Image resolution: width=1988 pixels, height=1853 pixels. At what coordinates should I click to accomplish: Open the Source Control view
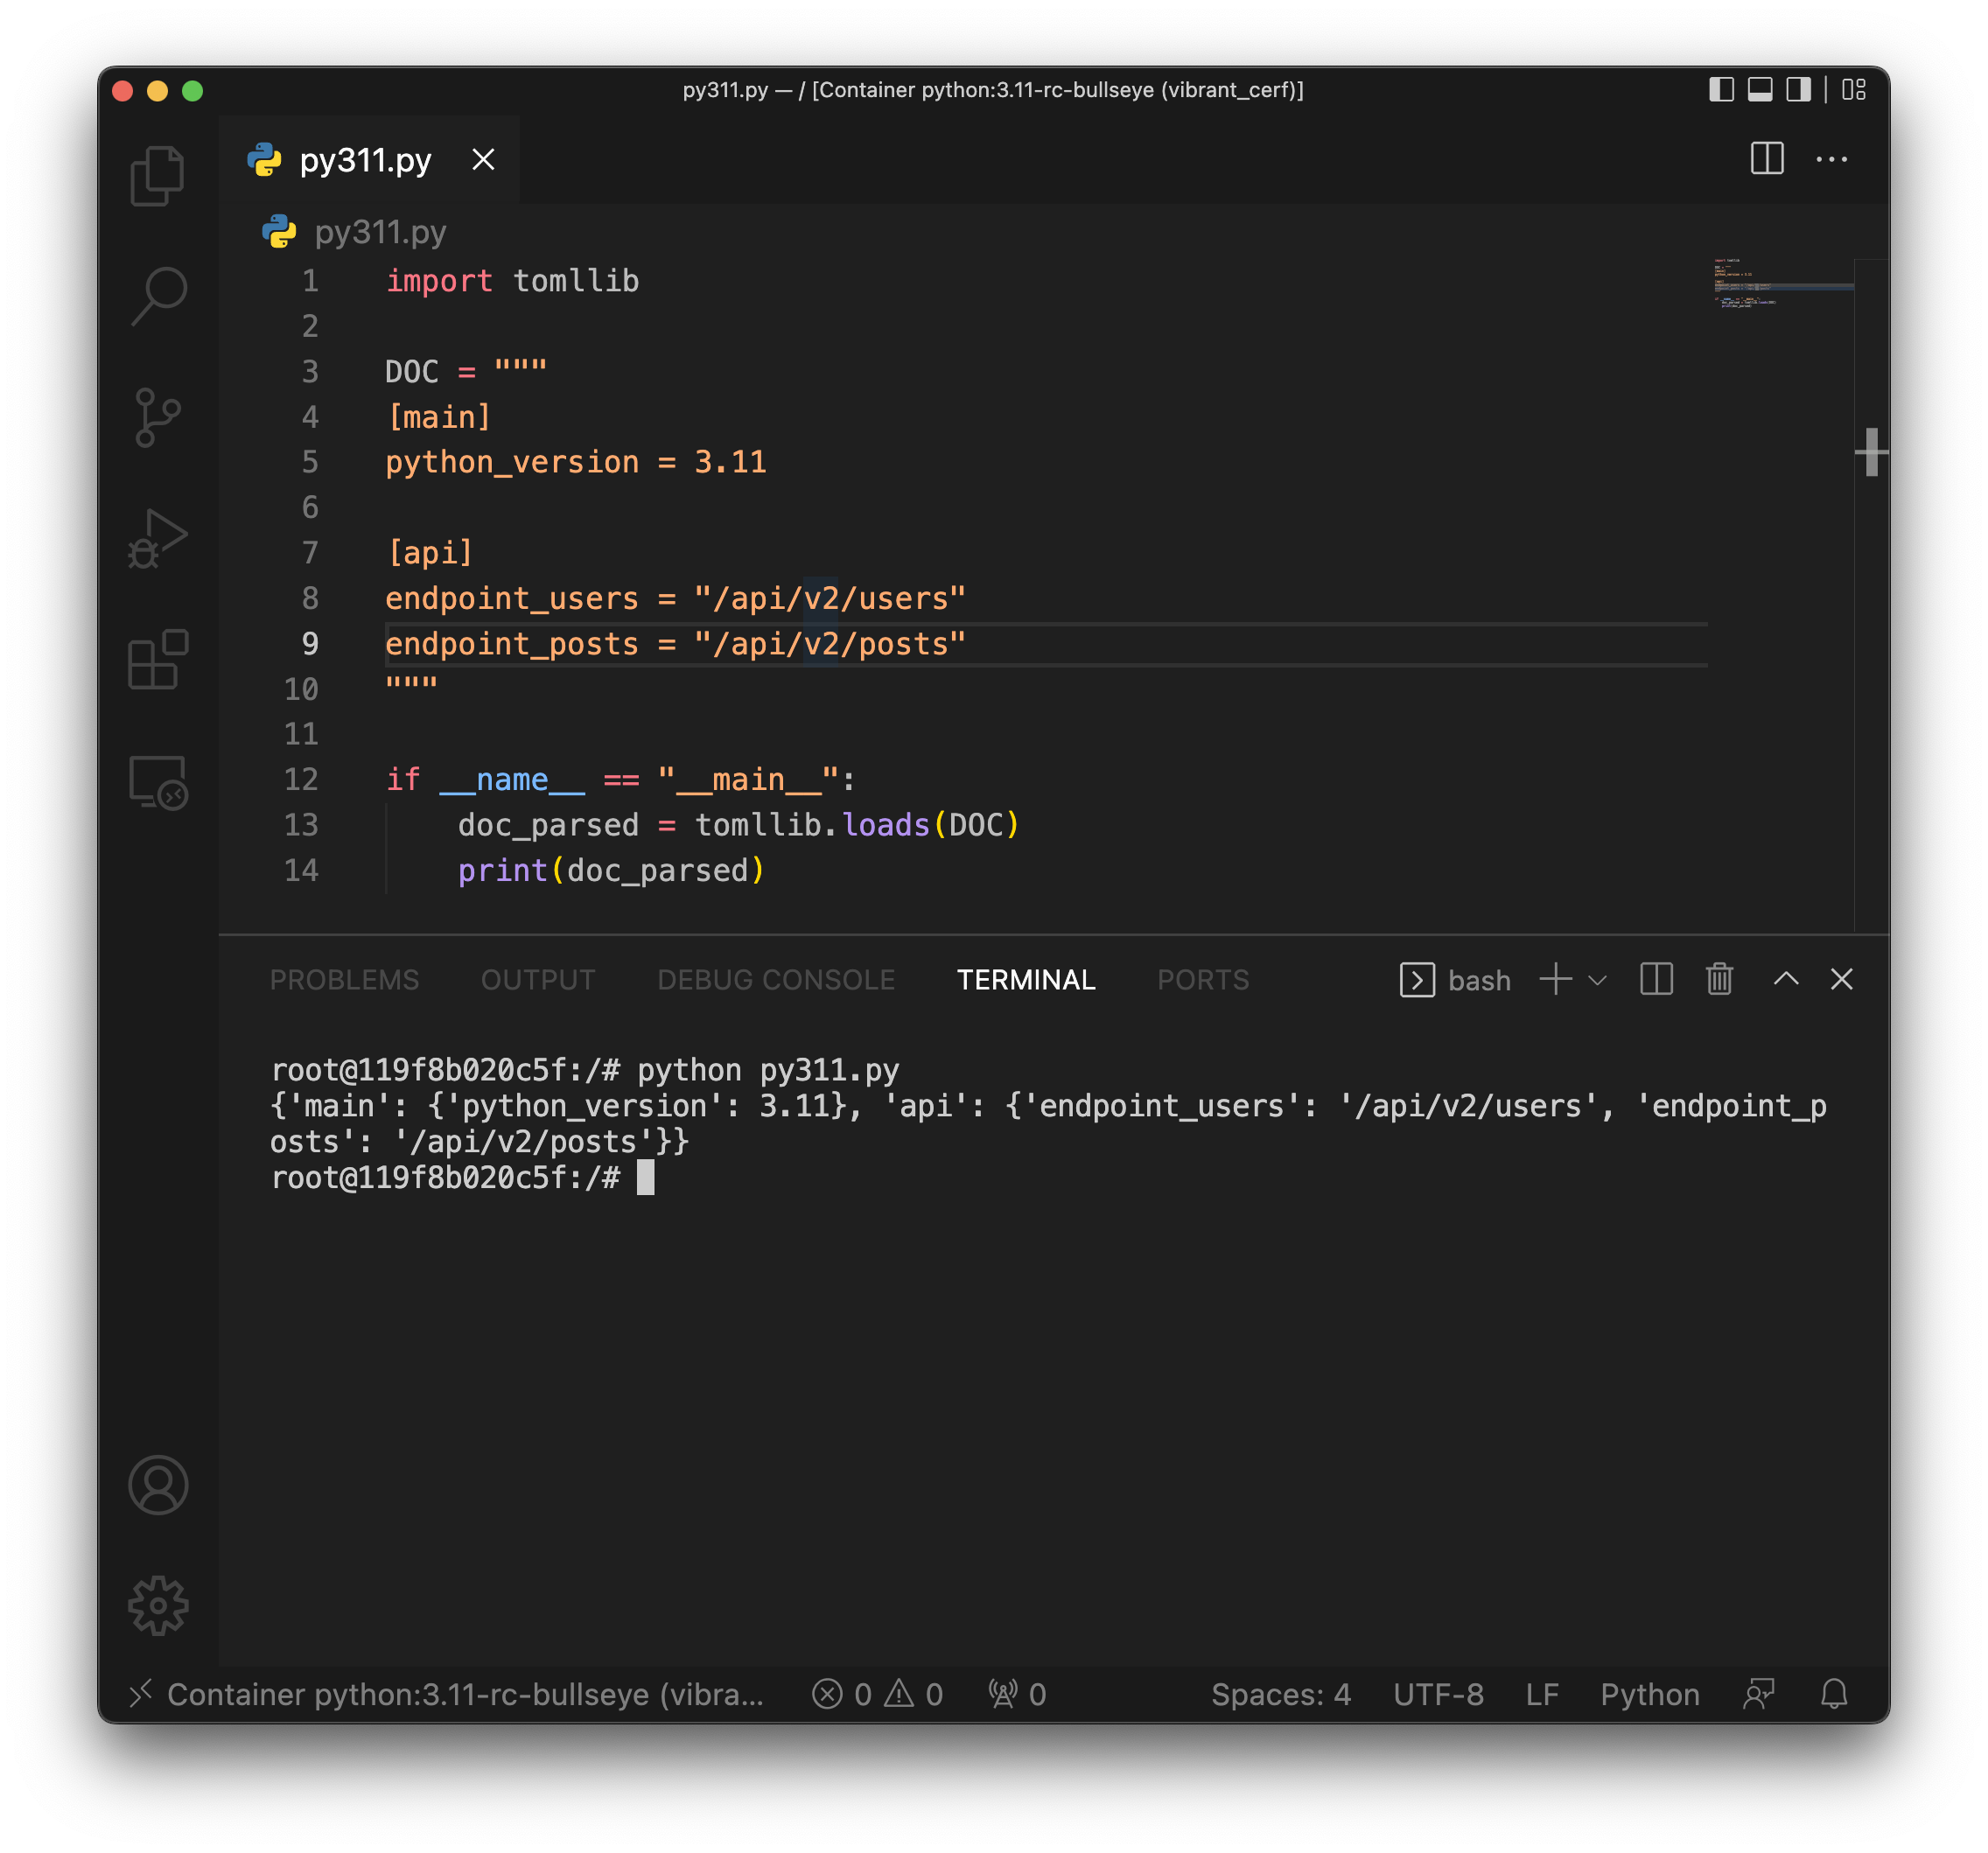pyautogui.click(x=158, y=418)
